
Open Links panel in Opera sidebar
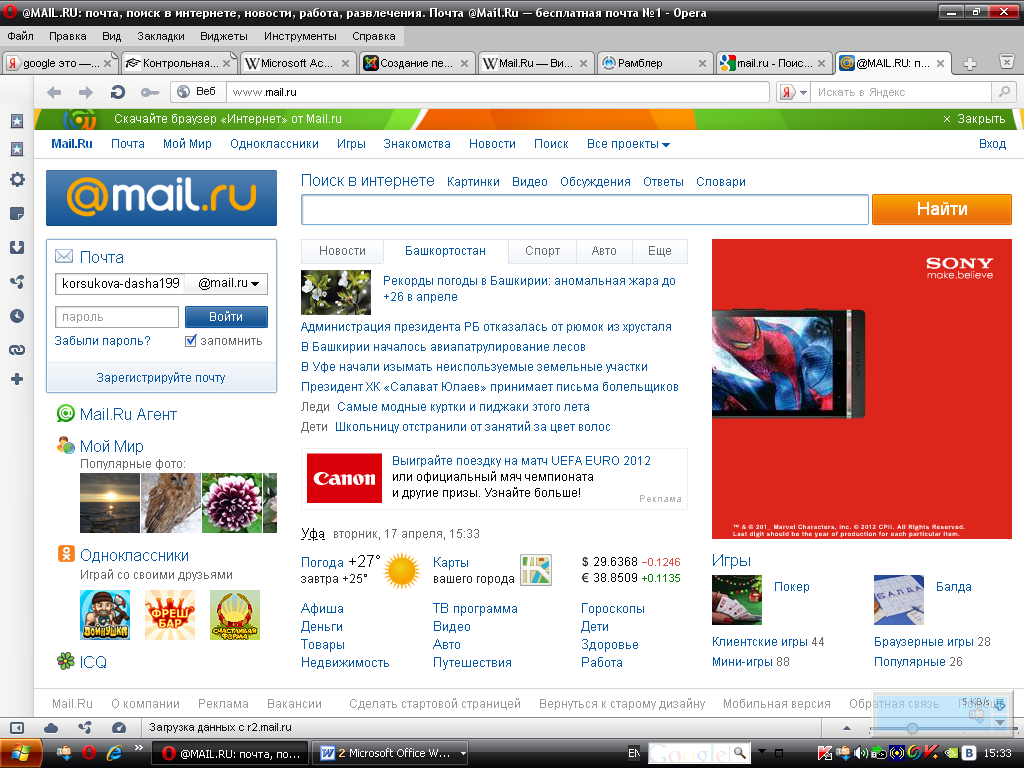click(x=17, y=350)
